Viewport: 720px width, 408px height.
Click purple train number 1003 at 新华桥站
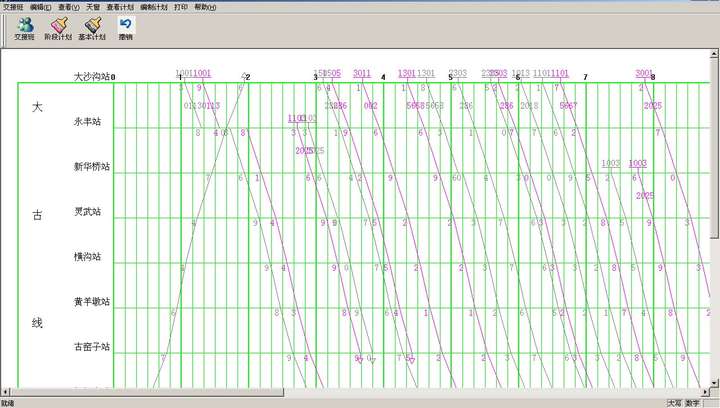click(x=638, y=163)
